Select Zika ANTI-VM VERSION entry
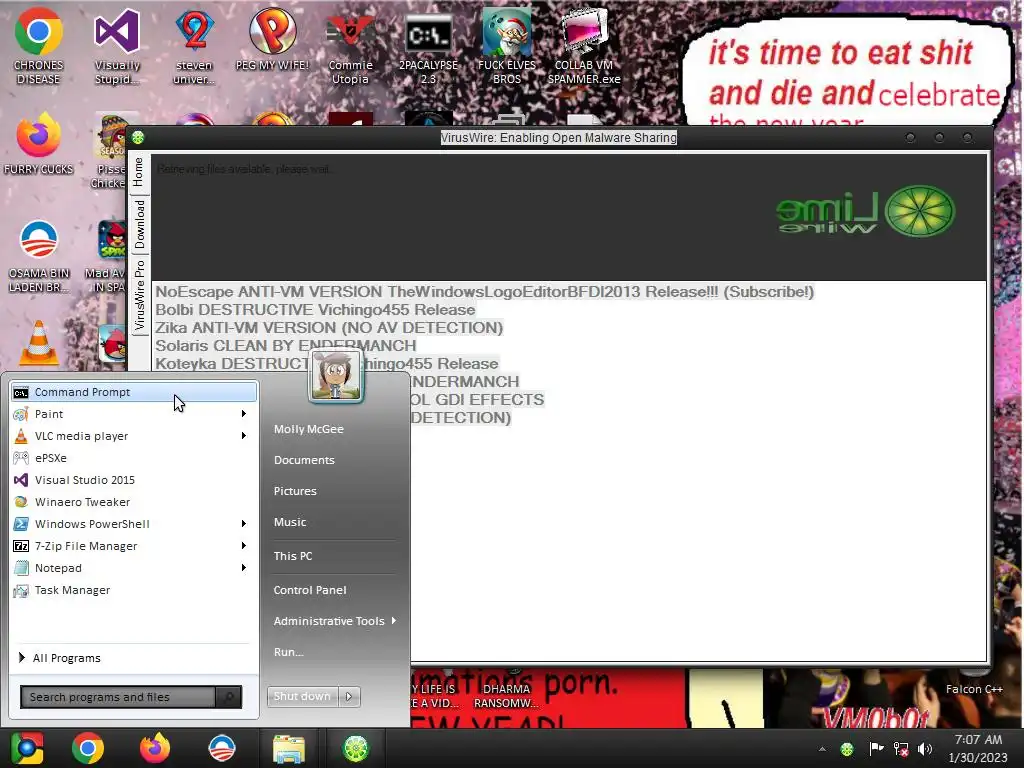 [329, 327]
